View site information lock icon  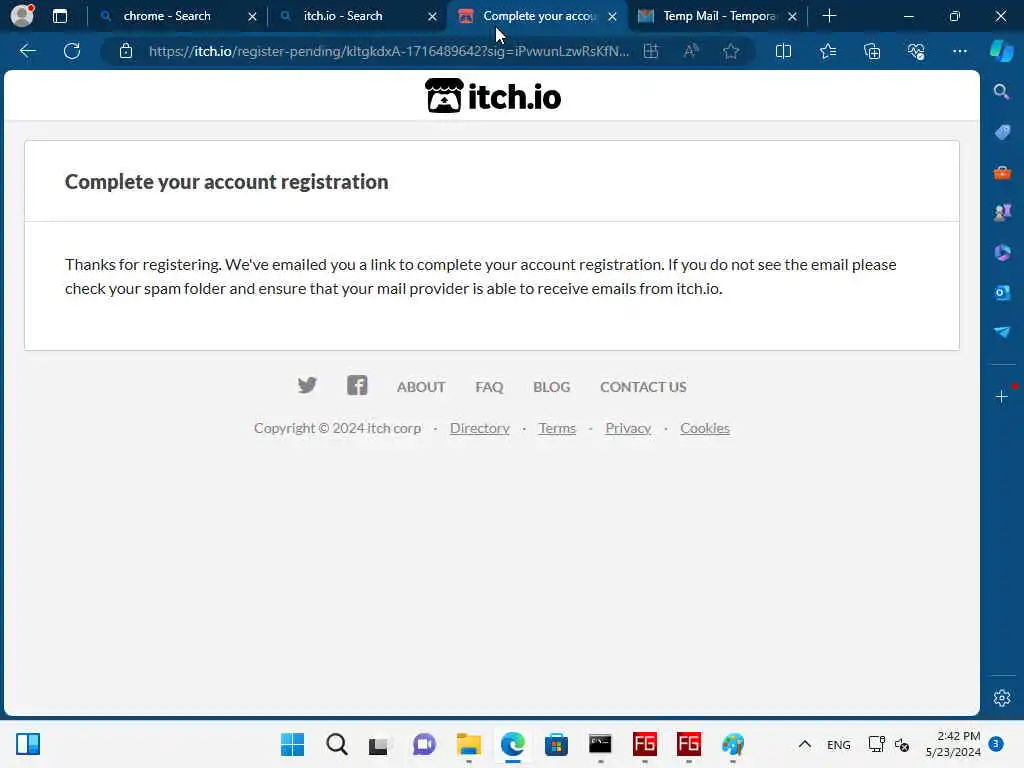[126, 51]
